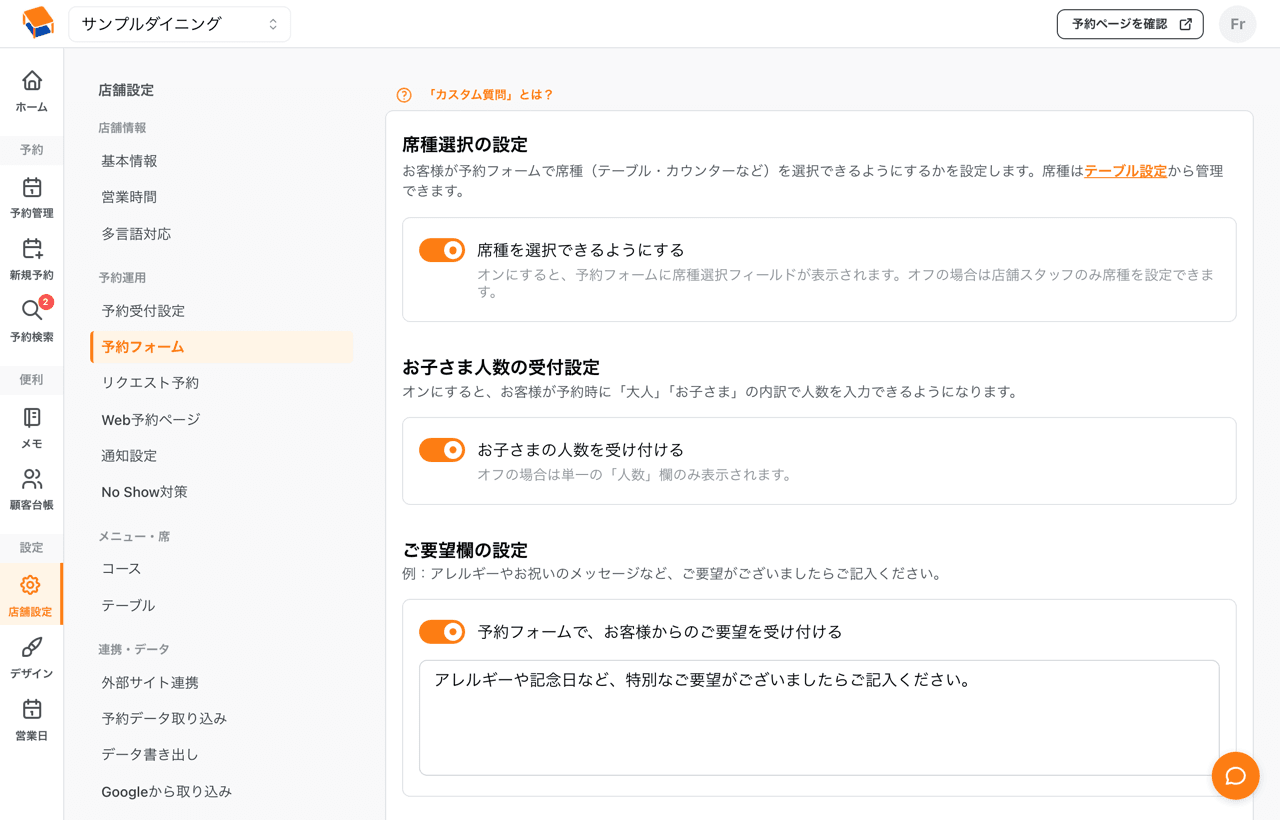Disable お客様からのご要望を受け付ける switch
Viewport: 1280px width, 820px height.
pos(442,632)
